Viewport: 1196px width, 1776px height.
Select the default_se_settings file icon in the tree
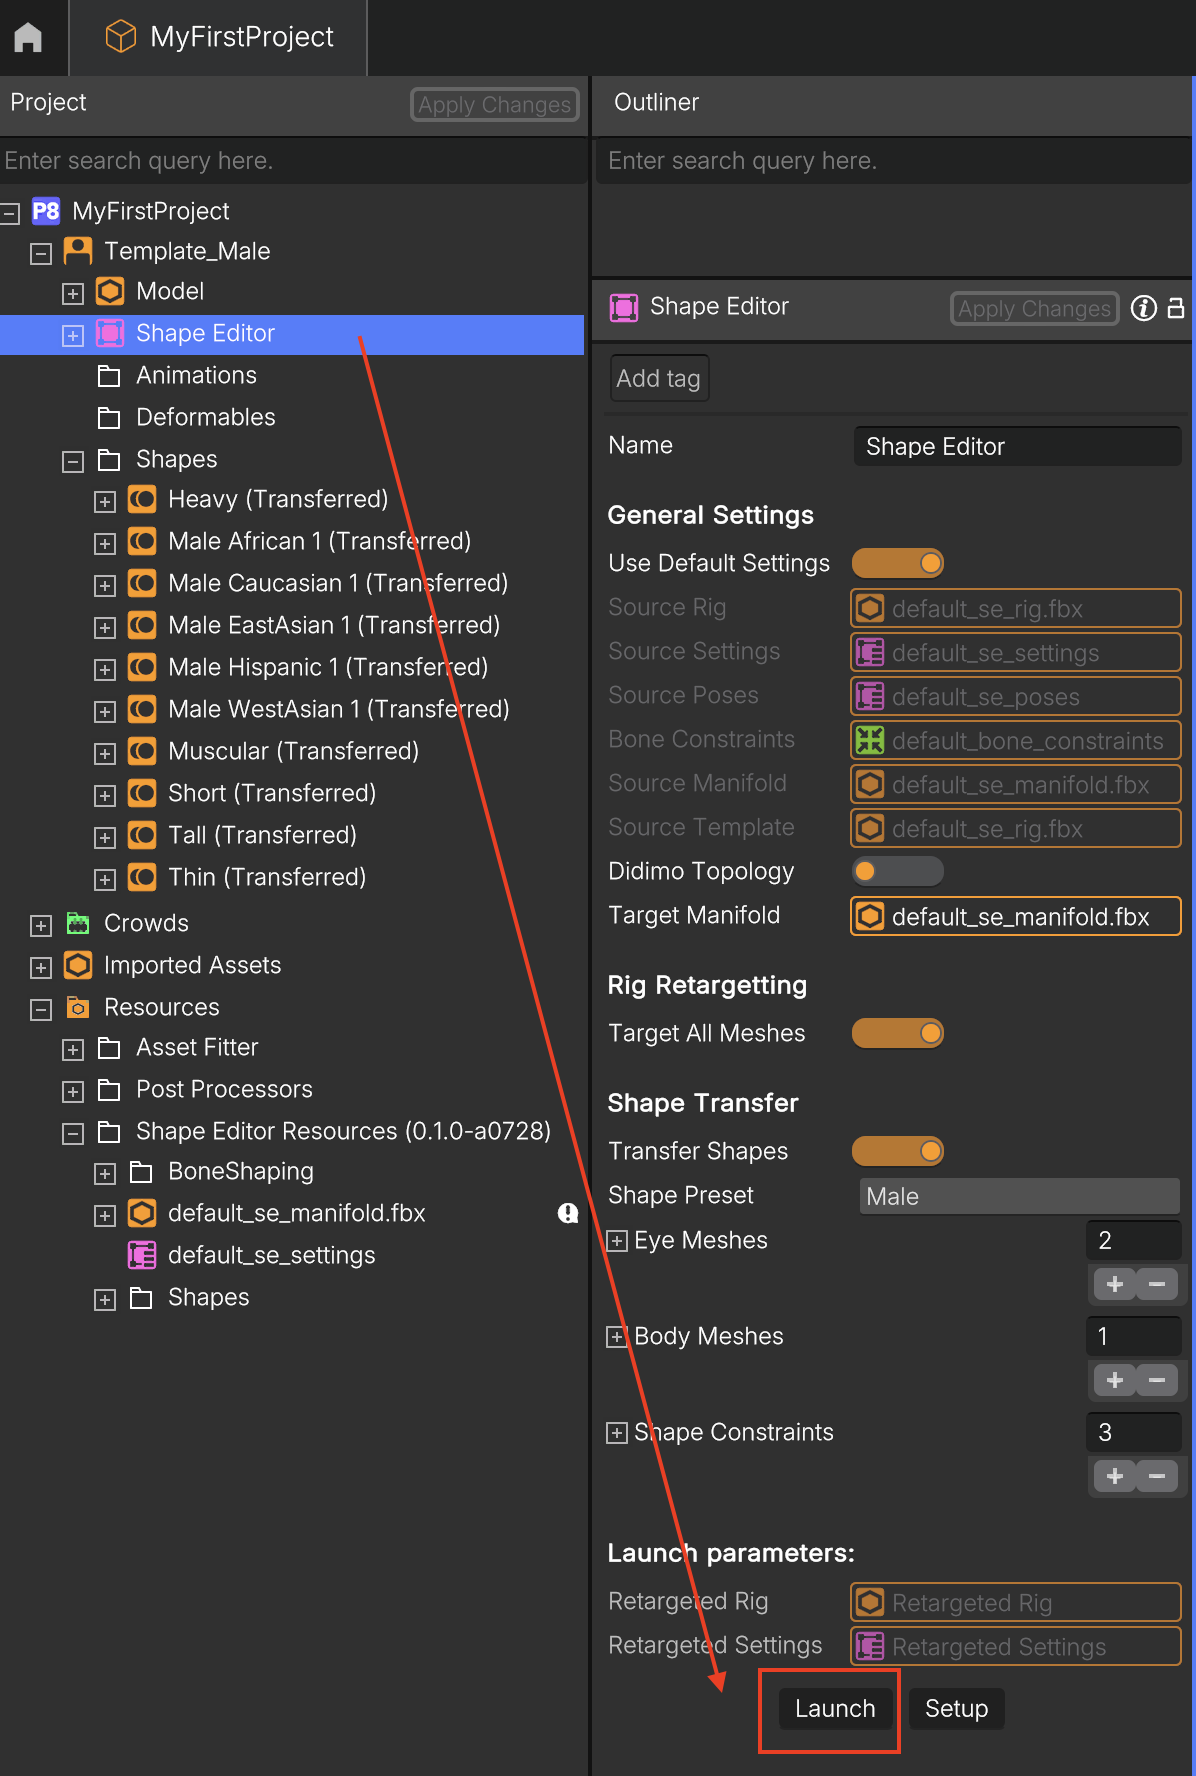tap(142, 1255)
